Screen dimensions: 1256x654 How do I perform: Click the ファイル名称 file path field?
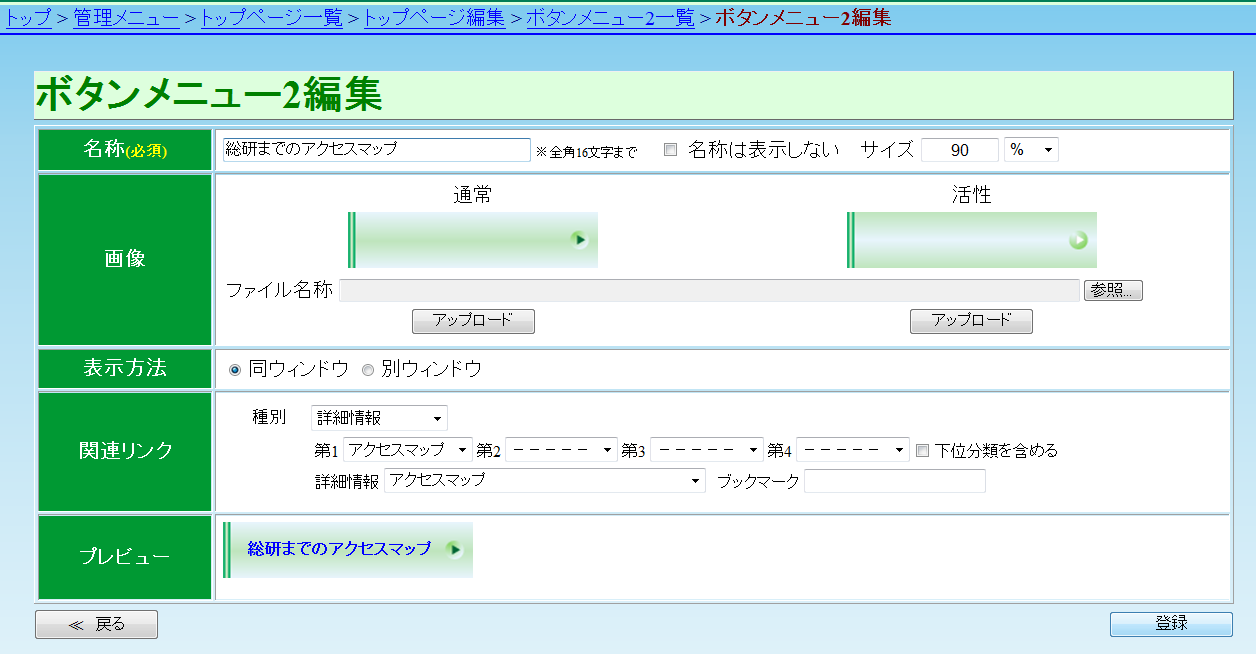(x=710, y=290)
